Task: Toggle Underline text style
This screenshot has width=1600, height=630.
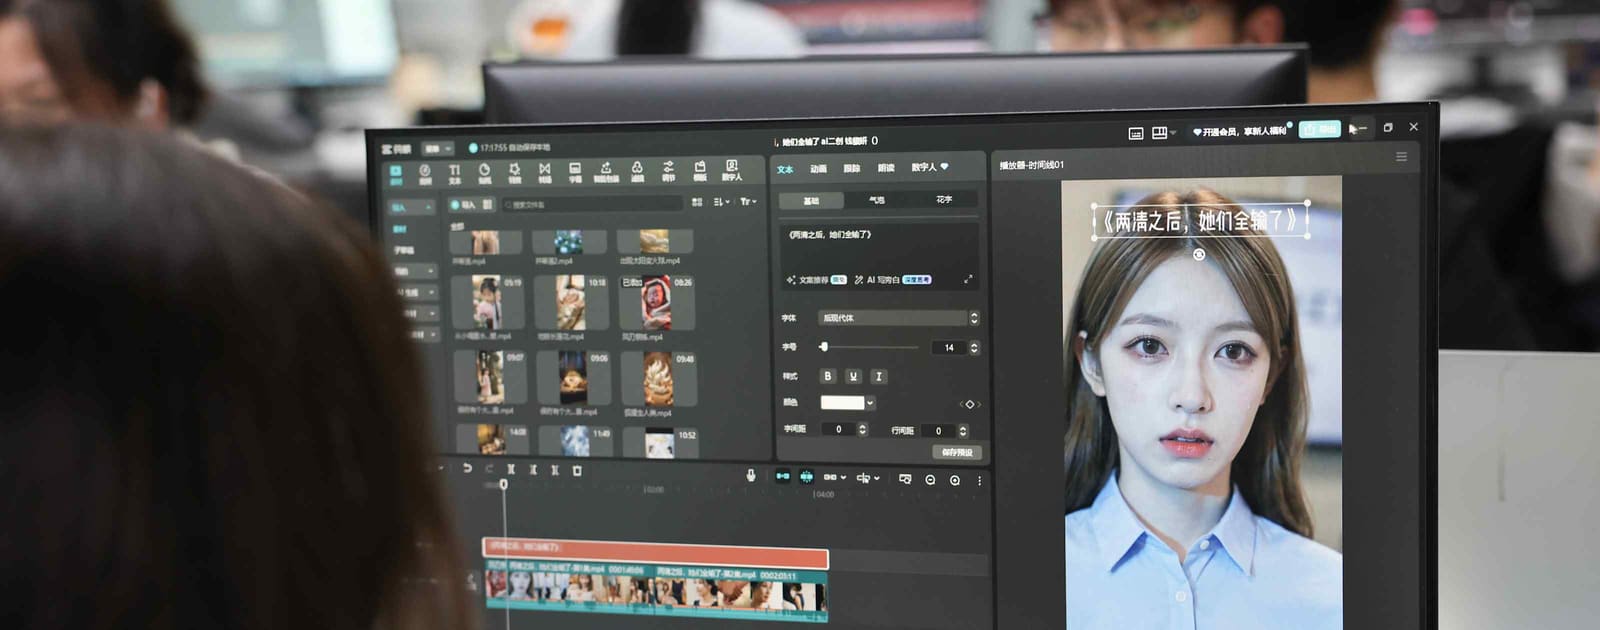Action: click(x=853, y=376)
